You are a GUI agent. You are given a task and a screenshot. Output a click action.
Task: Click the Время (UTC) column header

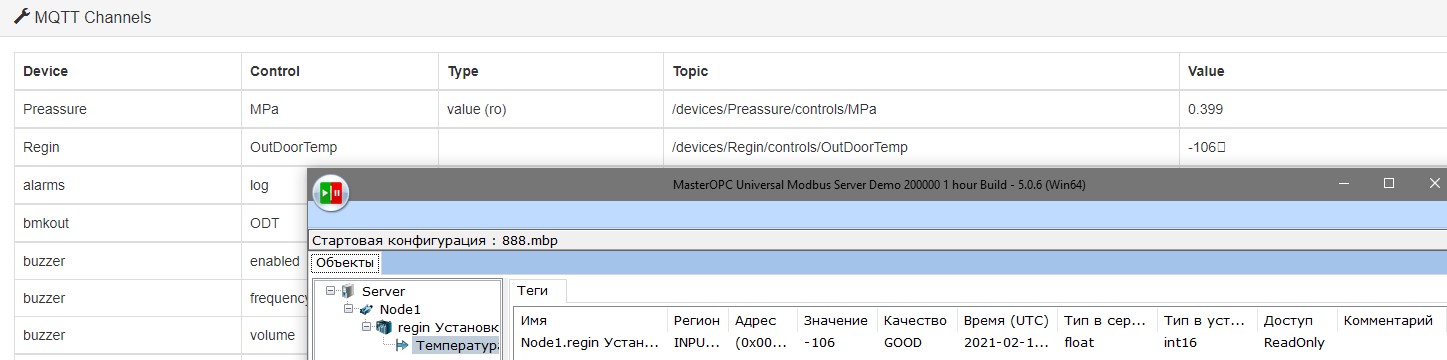(x=1005, y=320)
